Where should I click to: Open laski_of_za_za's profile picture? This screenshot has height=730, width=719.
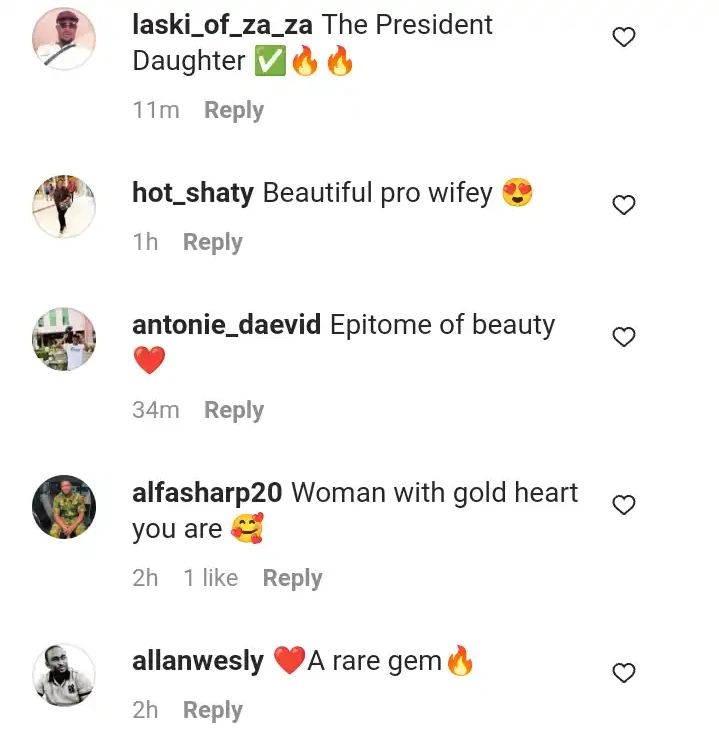pos(64,38)
